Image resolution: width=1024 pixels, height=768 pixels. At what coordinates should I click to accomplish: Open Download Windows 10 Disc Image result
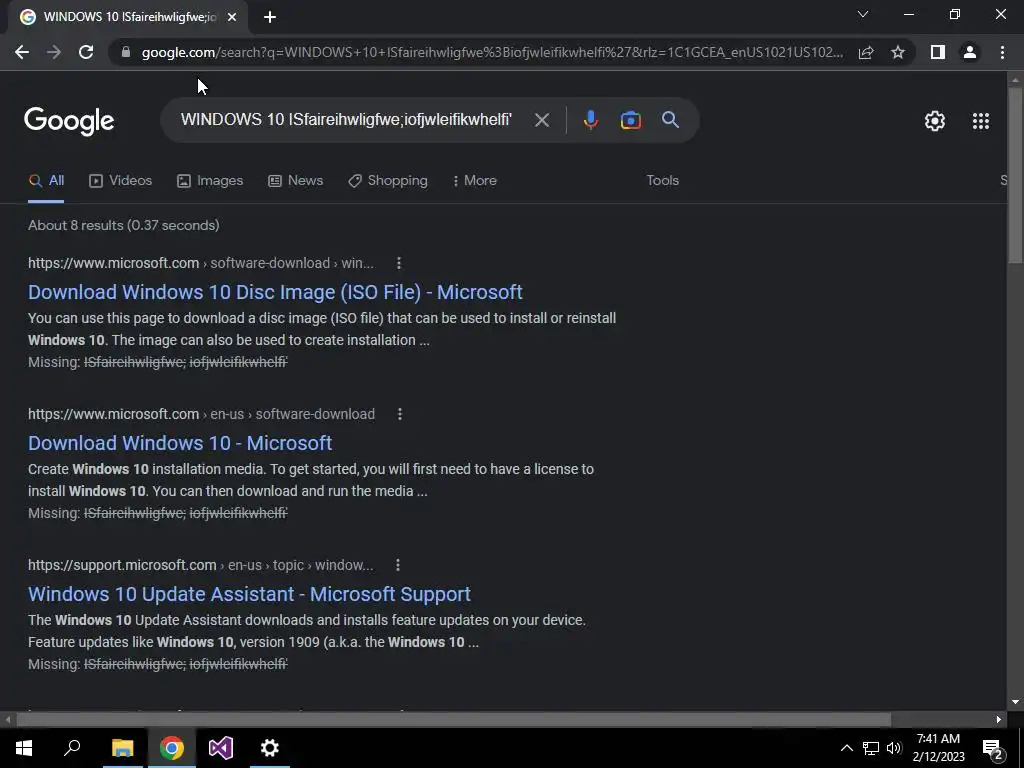click(275, 292)
